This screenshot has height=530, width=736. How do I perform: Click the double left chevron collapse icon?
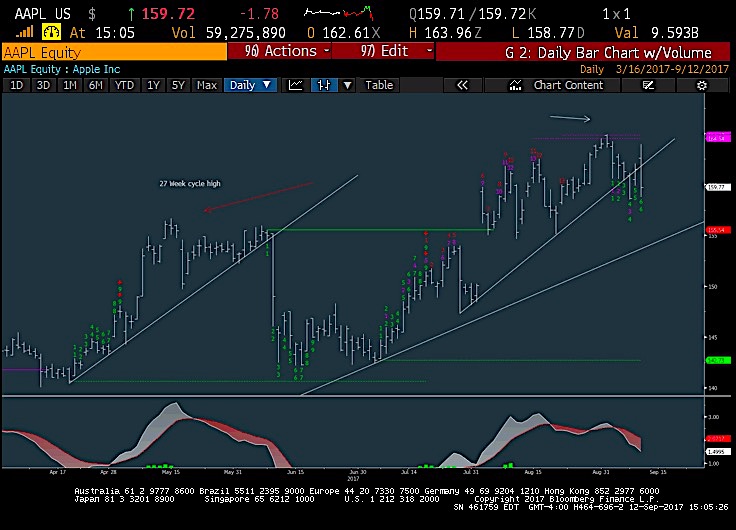(x=462, y=85)
